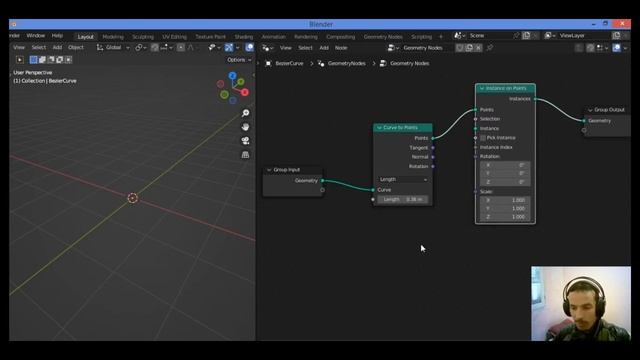Open the node editor Node menu

pyautogui.click(x=341, y=48)
